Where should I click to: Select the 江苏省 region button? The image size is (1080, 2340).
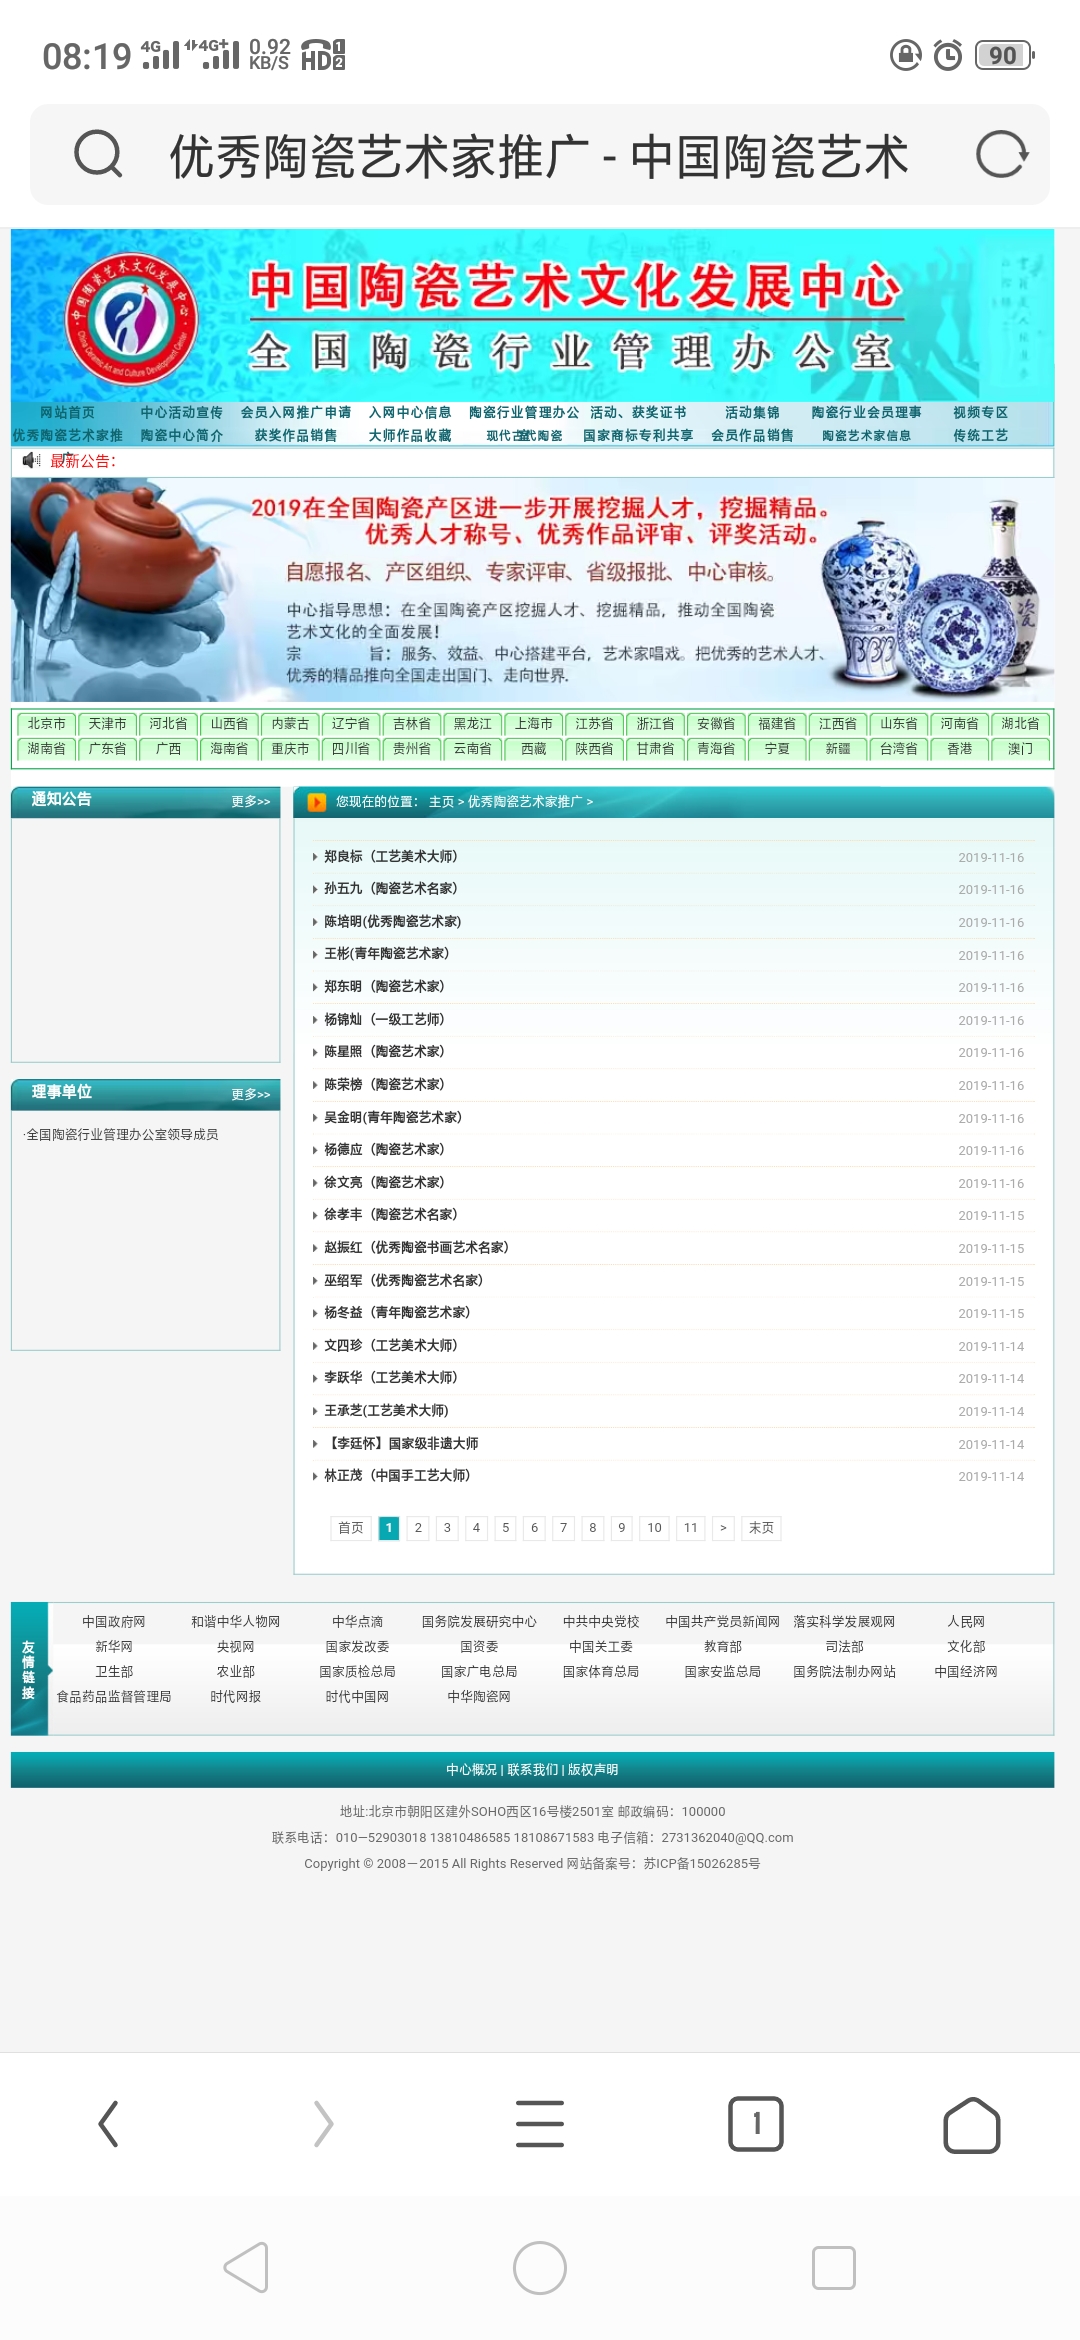tap(594, 724)
